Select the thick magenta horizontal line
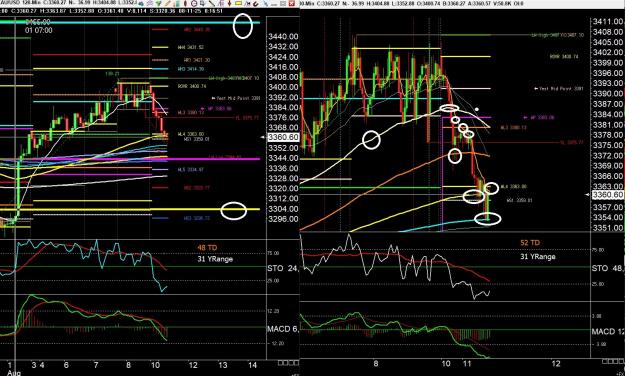This screenshot has width=625, height=376. click(130, 159)
